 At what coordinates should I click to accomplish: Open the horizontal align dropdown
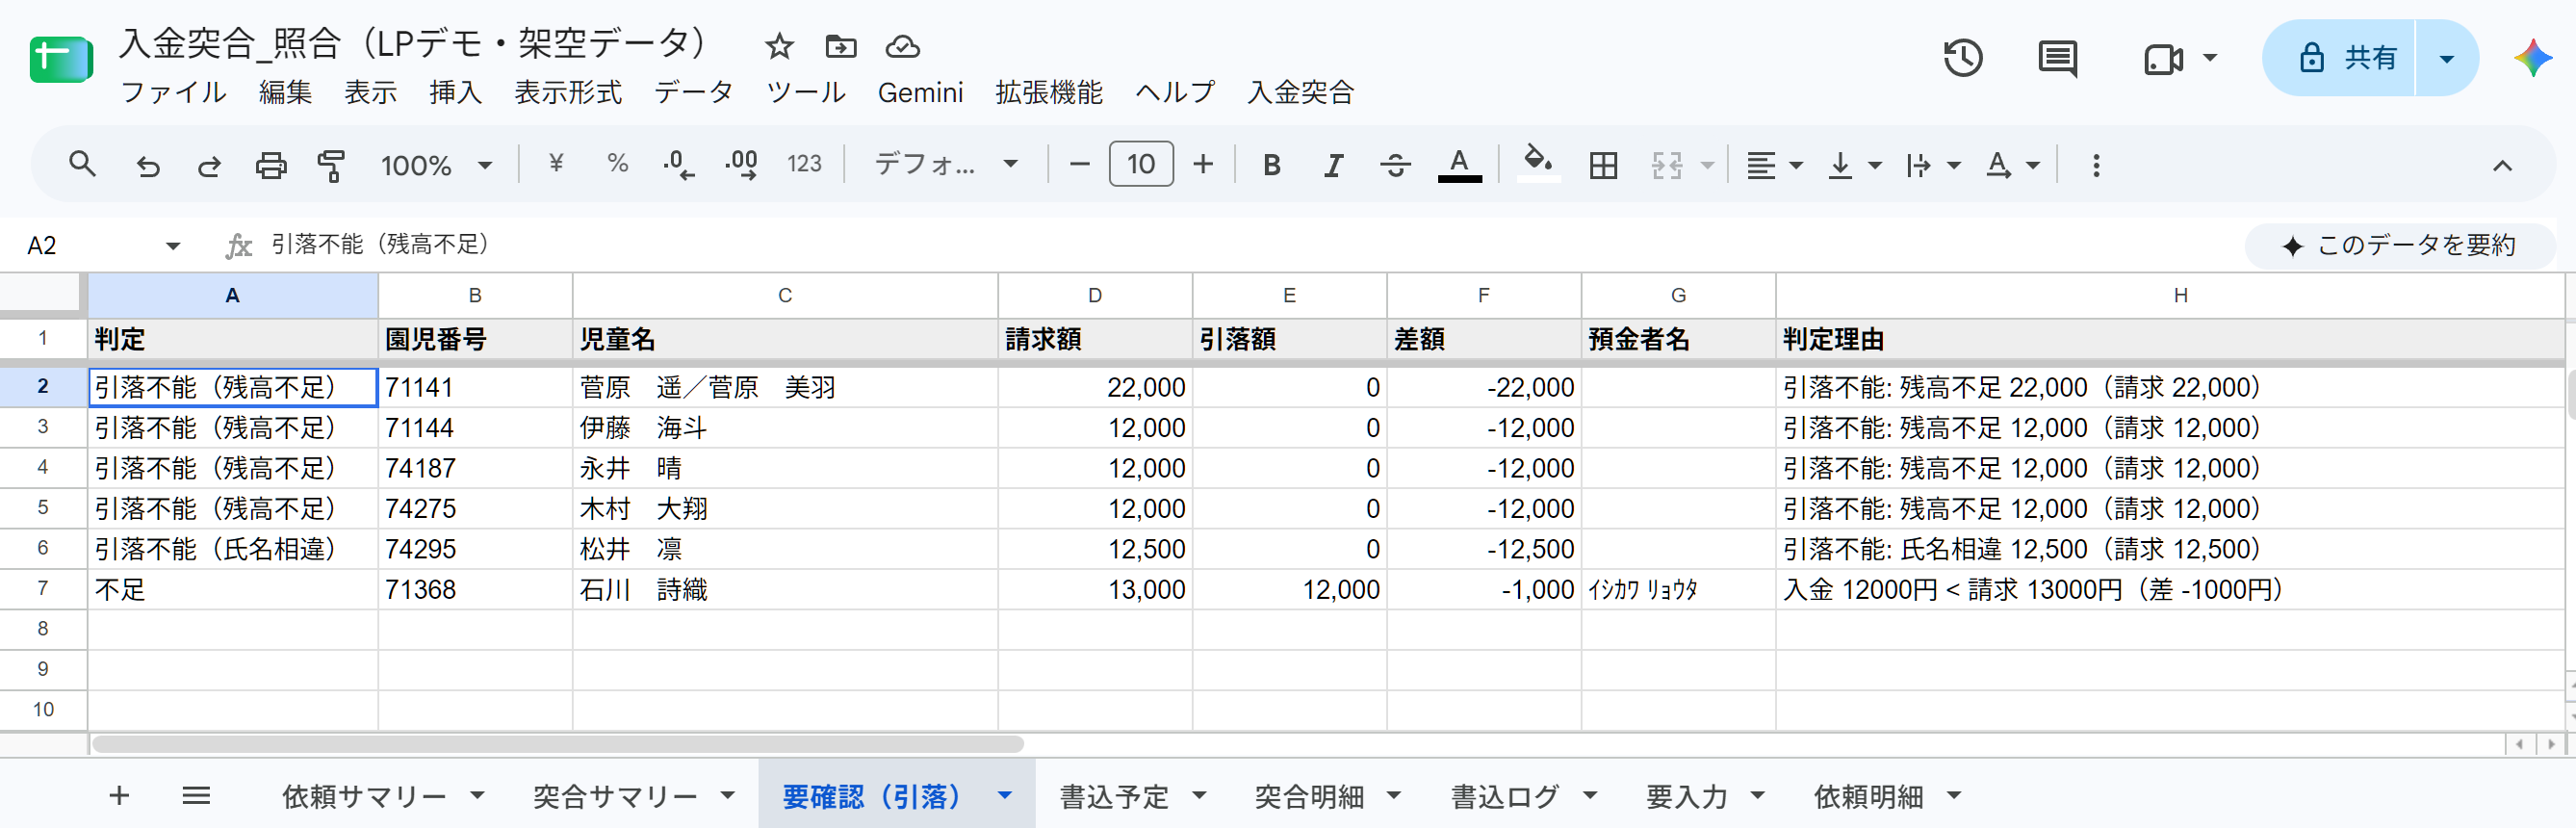pyautogui.click(x=1774, y=165)
